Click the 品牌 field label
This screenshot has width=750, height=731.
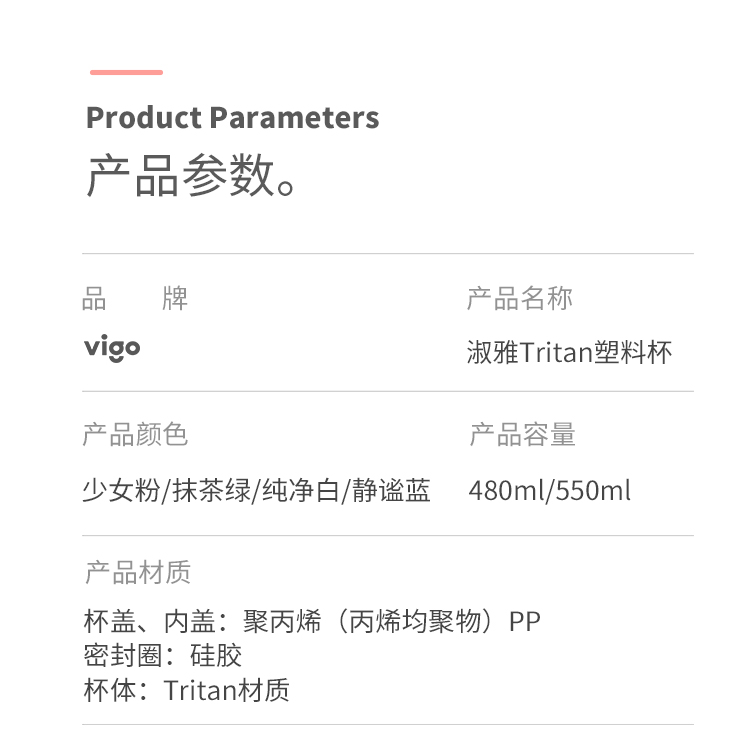coord(134,298)
